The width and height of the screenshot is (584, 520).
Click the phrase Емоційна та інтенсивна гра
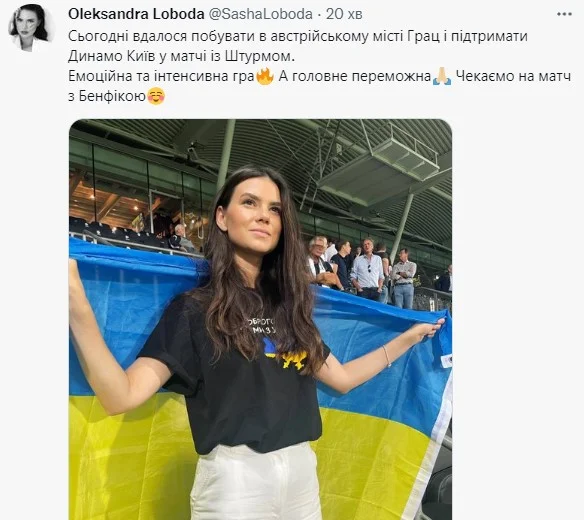click(161, 76)
